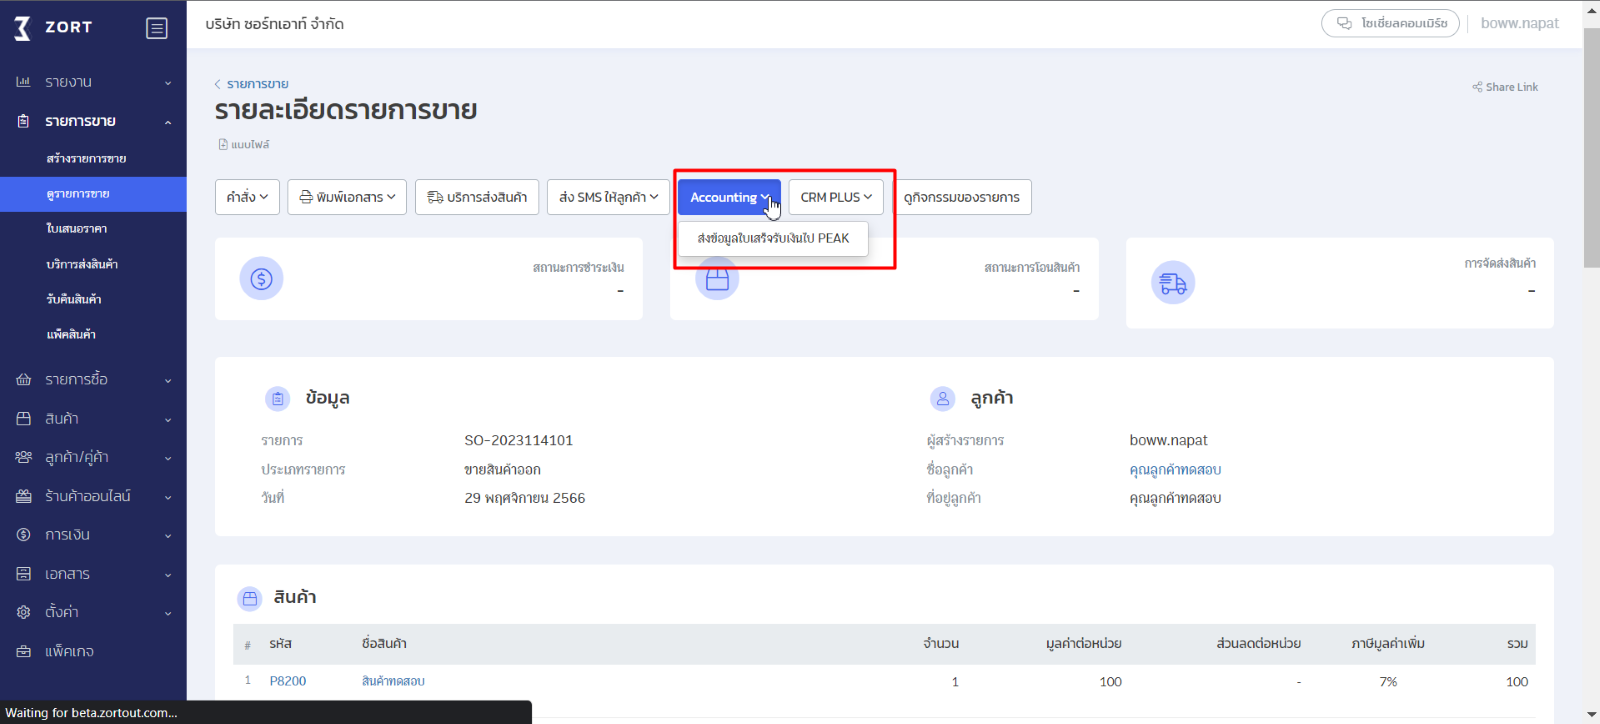
Task: Open the CRM PLUS dropdown
Action: point(835,197)
